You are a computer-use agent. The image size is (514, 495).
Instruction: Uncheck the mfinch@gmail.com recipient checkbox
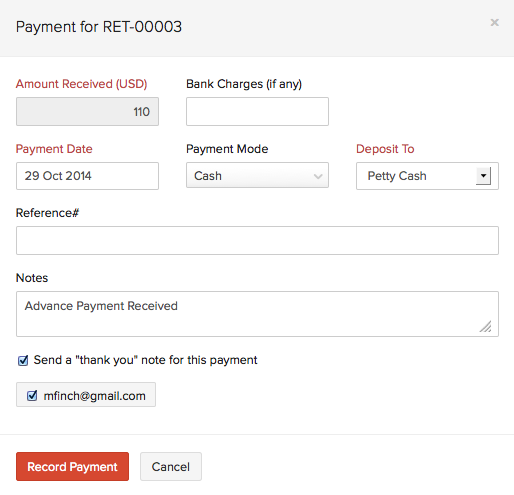point(32,396)
